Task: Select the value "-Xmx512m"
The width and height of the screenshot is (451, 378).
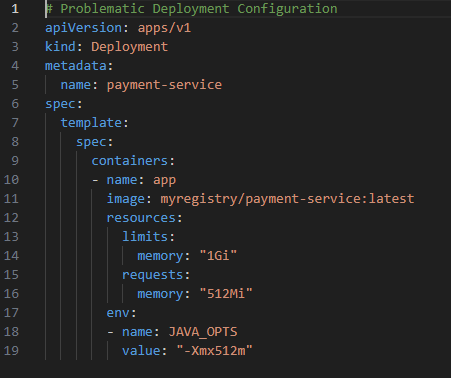Action: [214, 351]
